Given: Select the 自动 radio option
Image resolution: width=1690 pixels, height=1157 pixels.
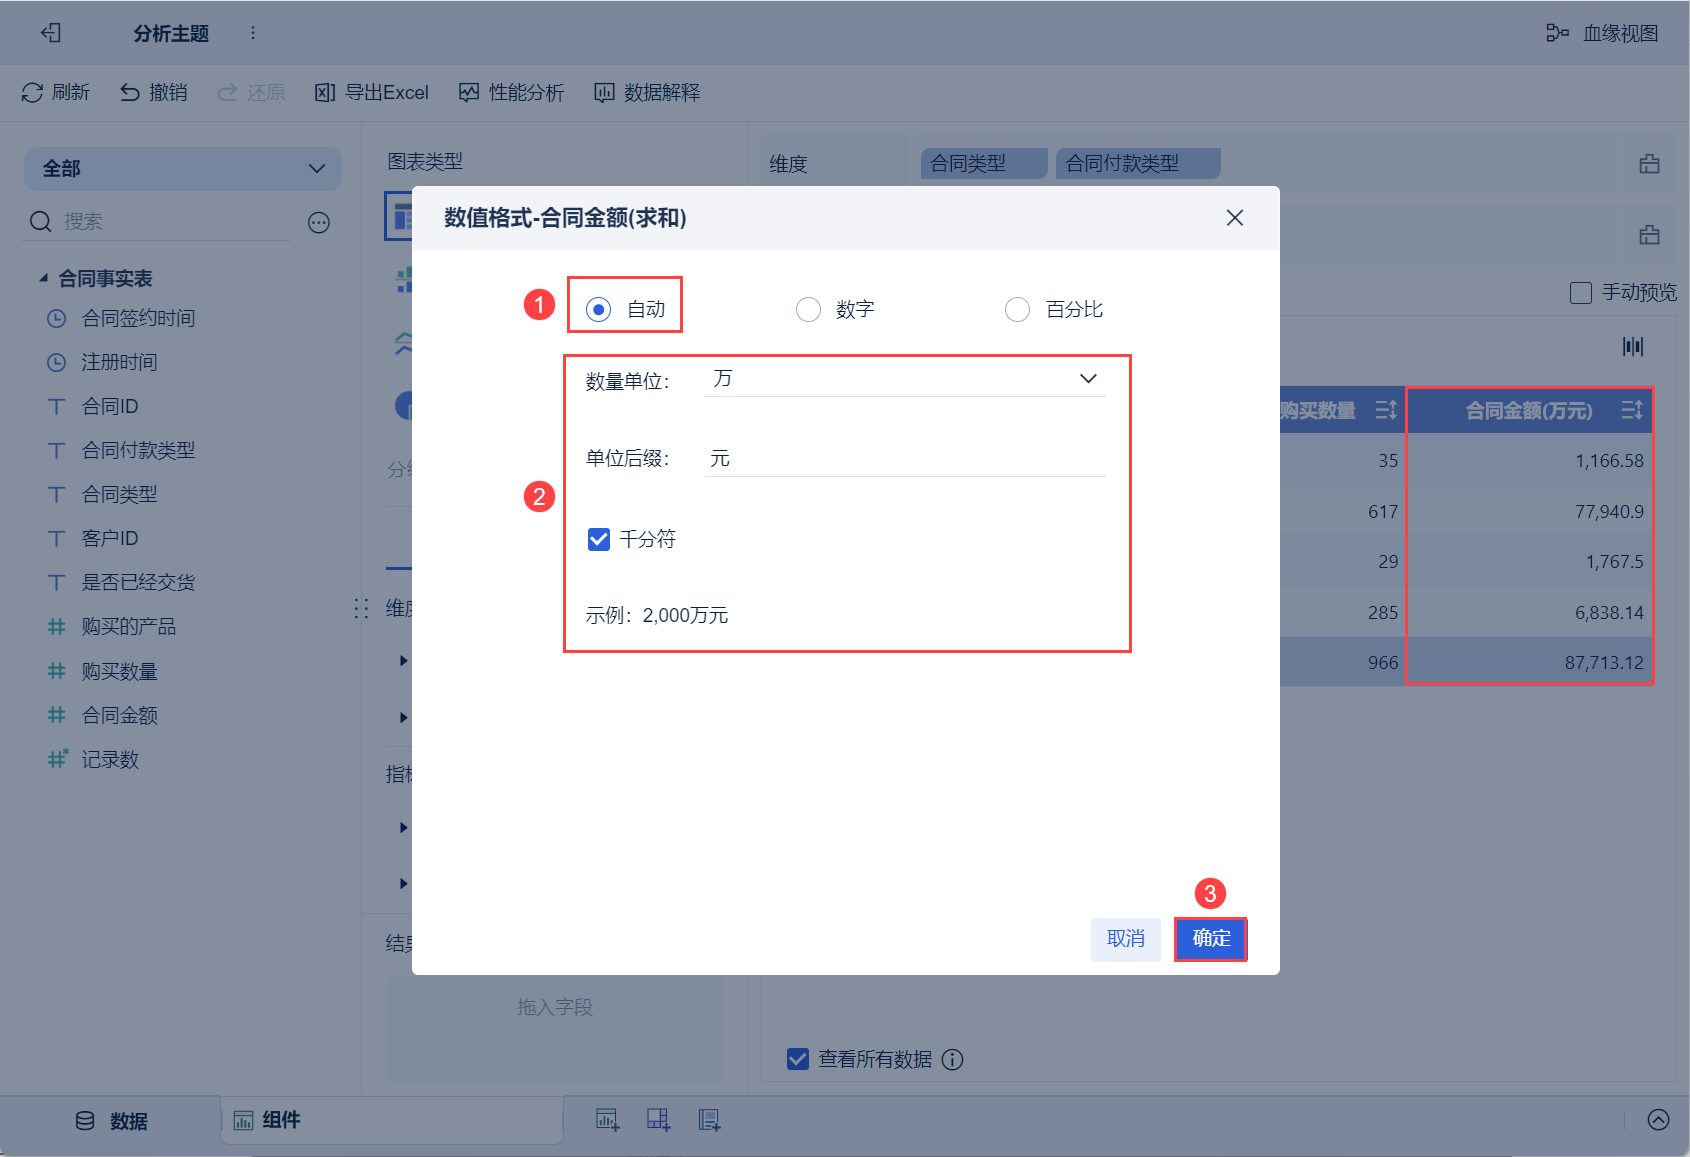Looking at the screenshot, I should (598, 309).
